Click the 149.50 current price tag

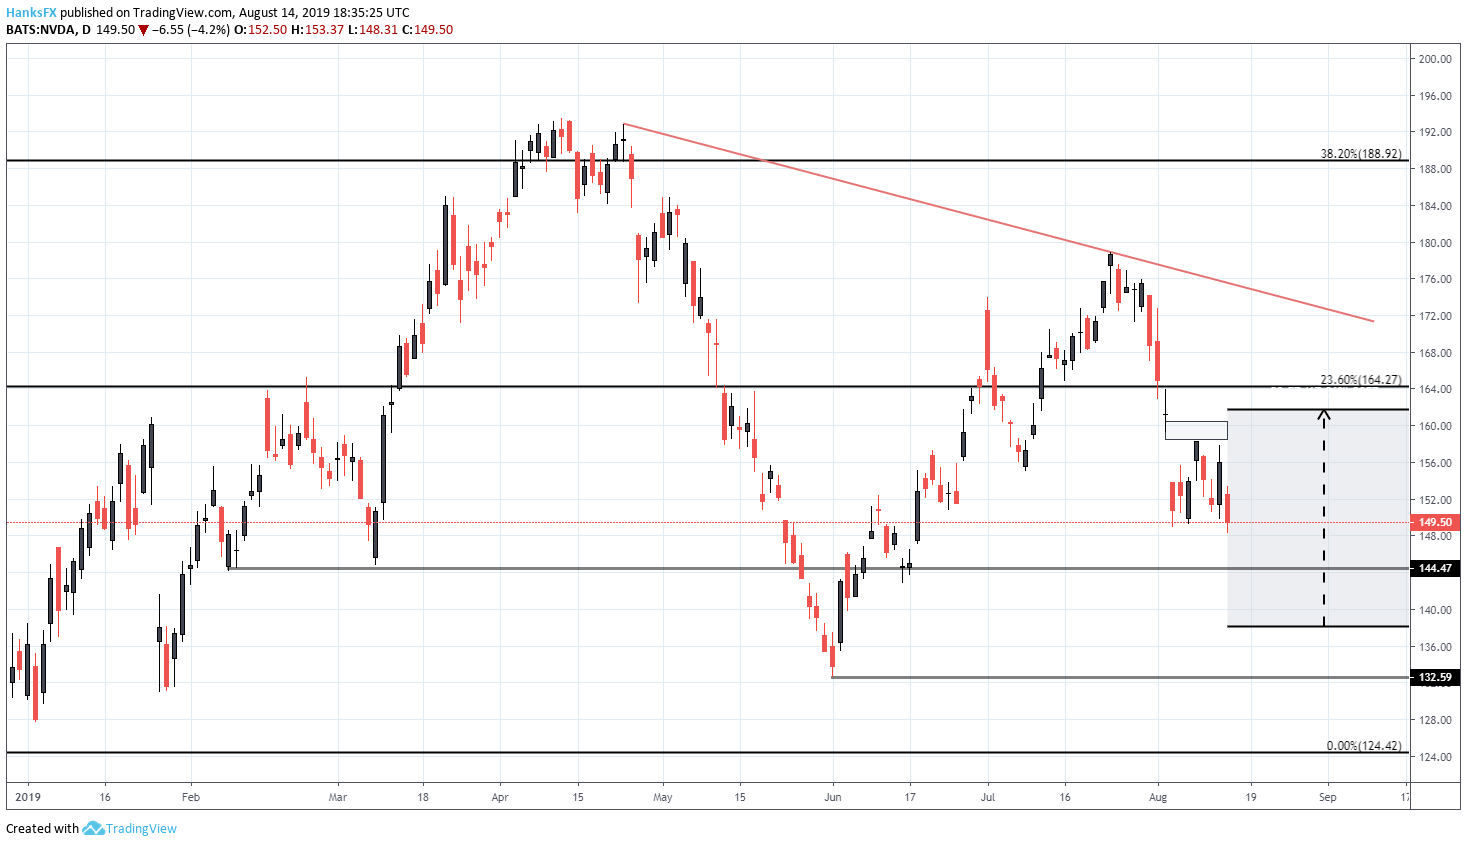(x=1435, y=522)
